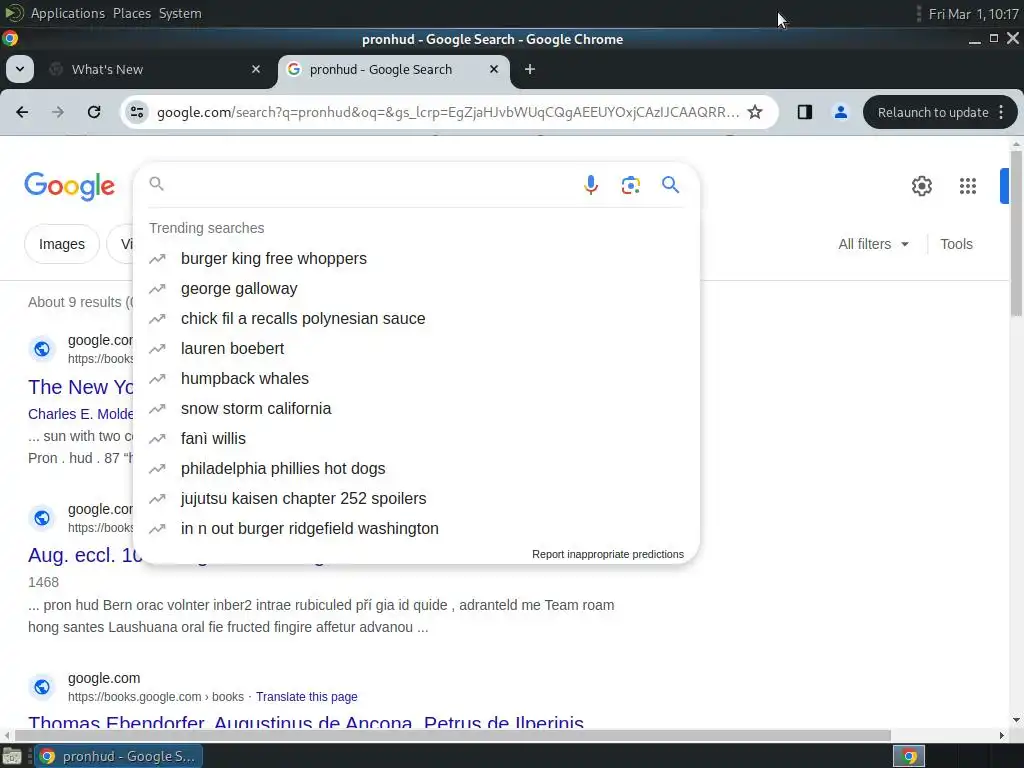Open a new tab with plus button
Screen dimensions: 1024x768
[x=530, y=69]
